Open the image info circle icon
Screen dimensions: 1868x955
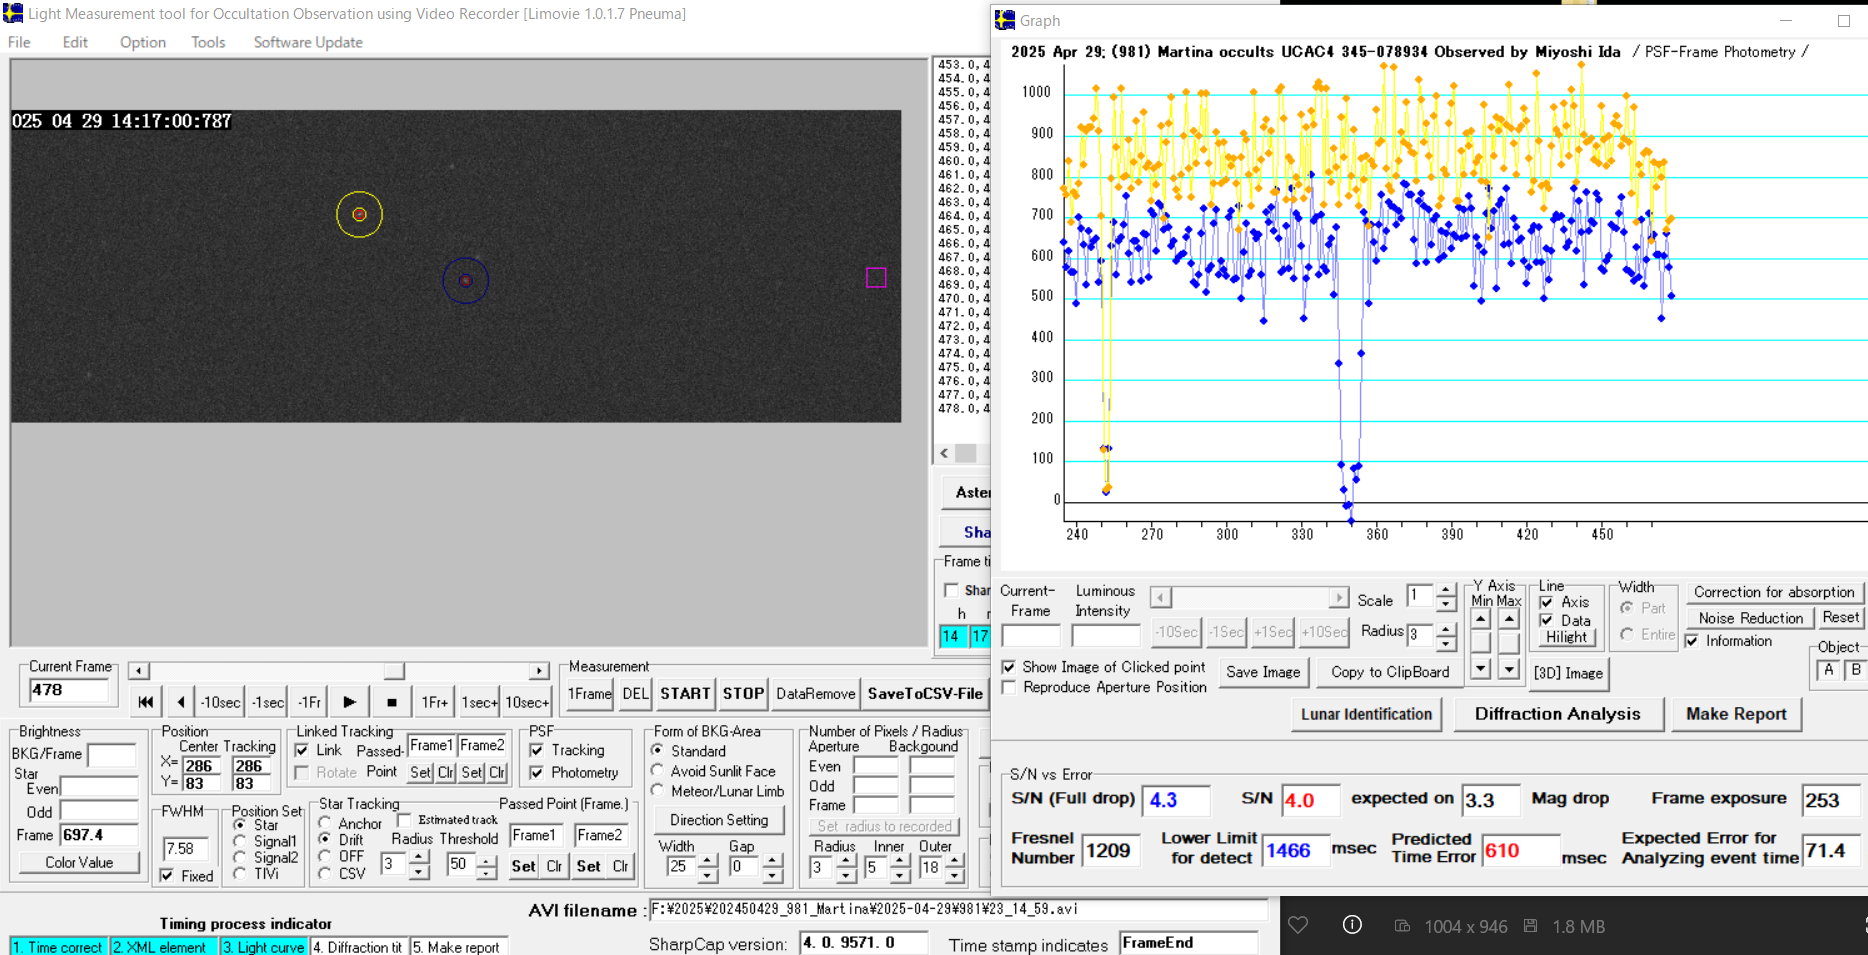[x=1351, y=925]
